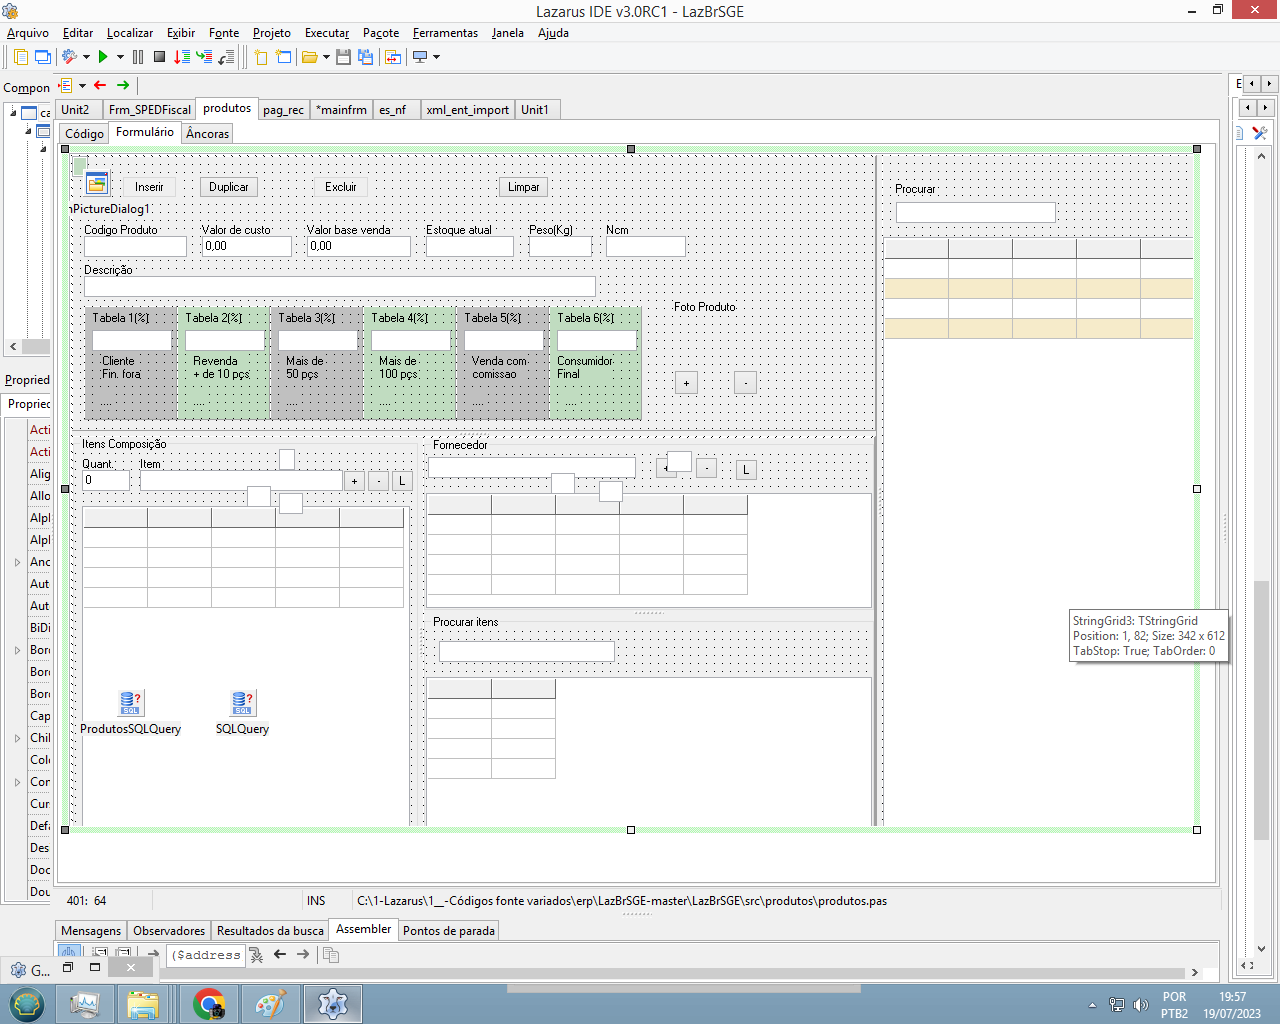Switch to the Código tab
The image size is (1280, 1024).
point(84,133)
